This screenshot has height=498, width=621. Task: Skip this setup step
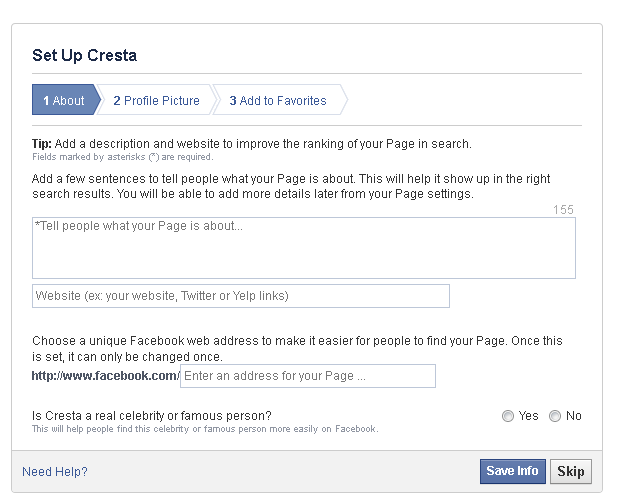point(571,471)
